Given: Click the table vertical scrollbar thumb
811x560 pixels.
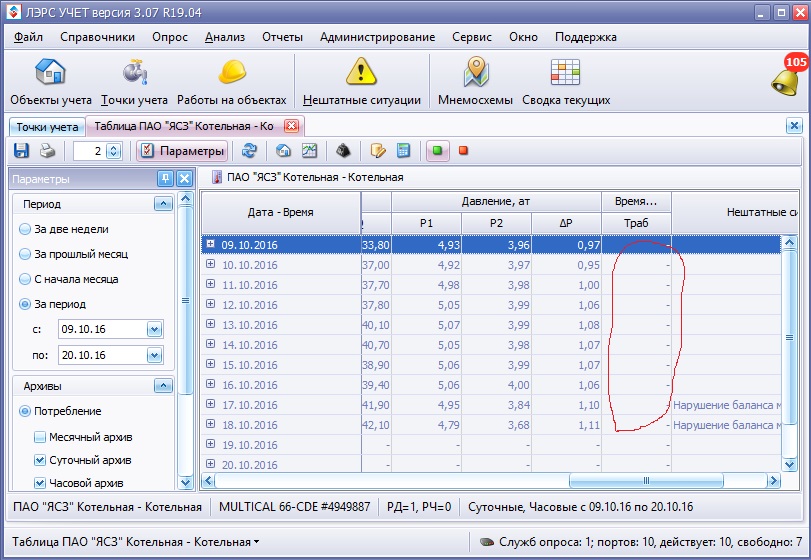Looking at the screenshot, I should (x=789, y=337).
